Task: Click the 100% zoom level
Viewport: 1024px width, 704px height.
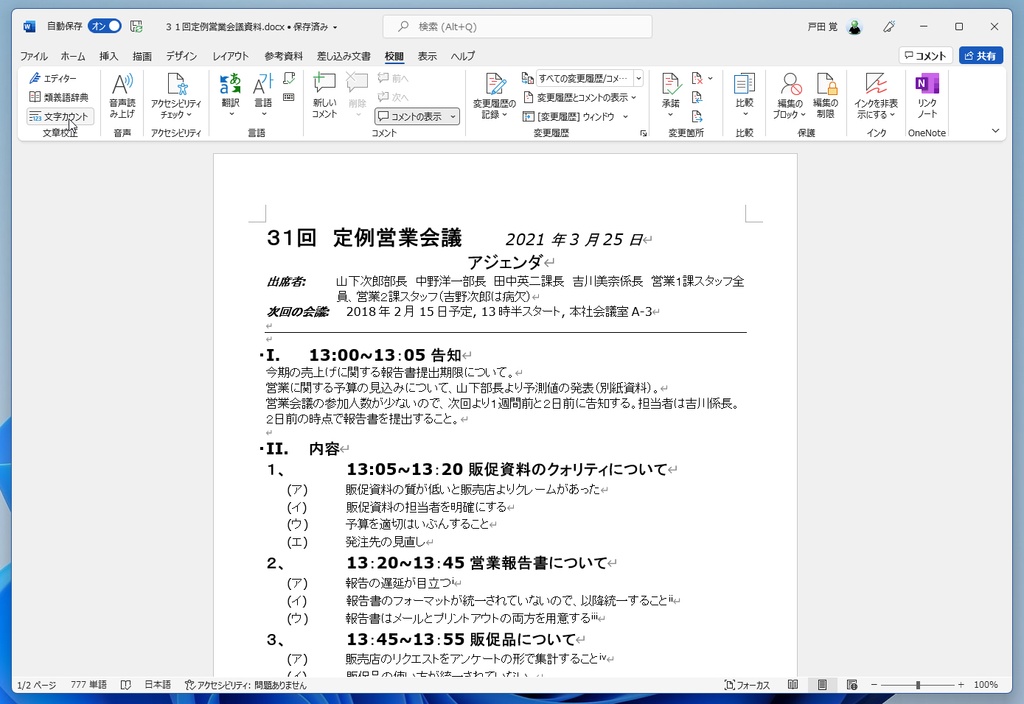Action: (x=985, y=685)
